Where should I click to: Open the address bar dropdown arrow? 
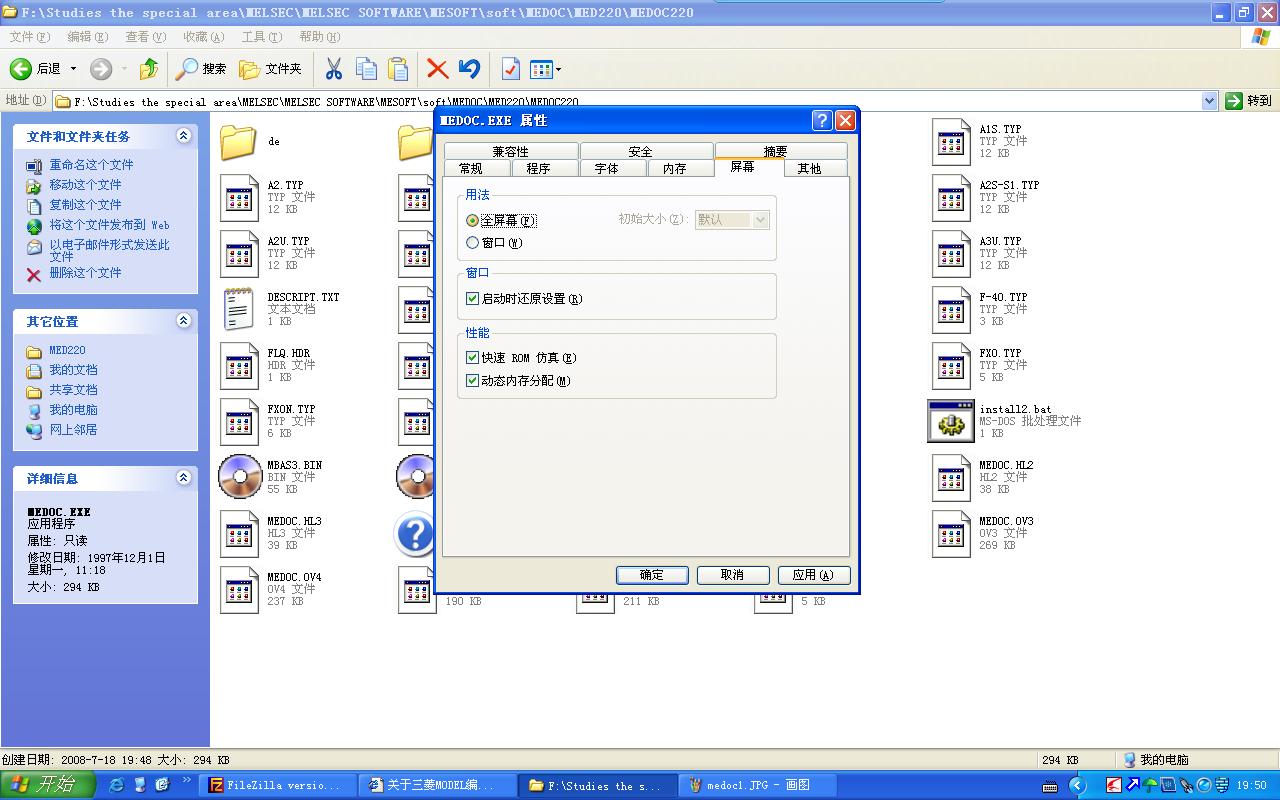pos(1209,101)
